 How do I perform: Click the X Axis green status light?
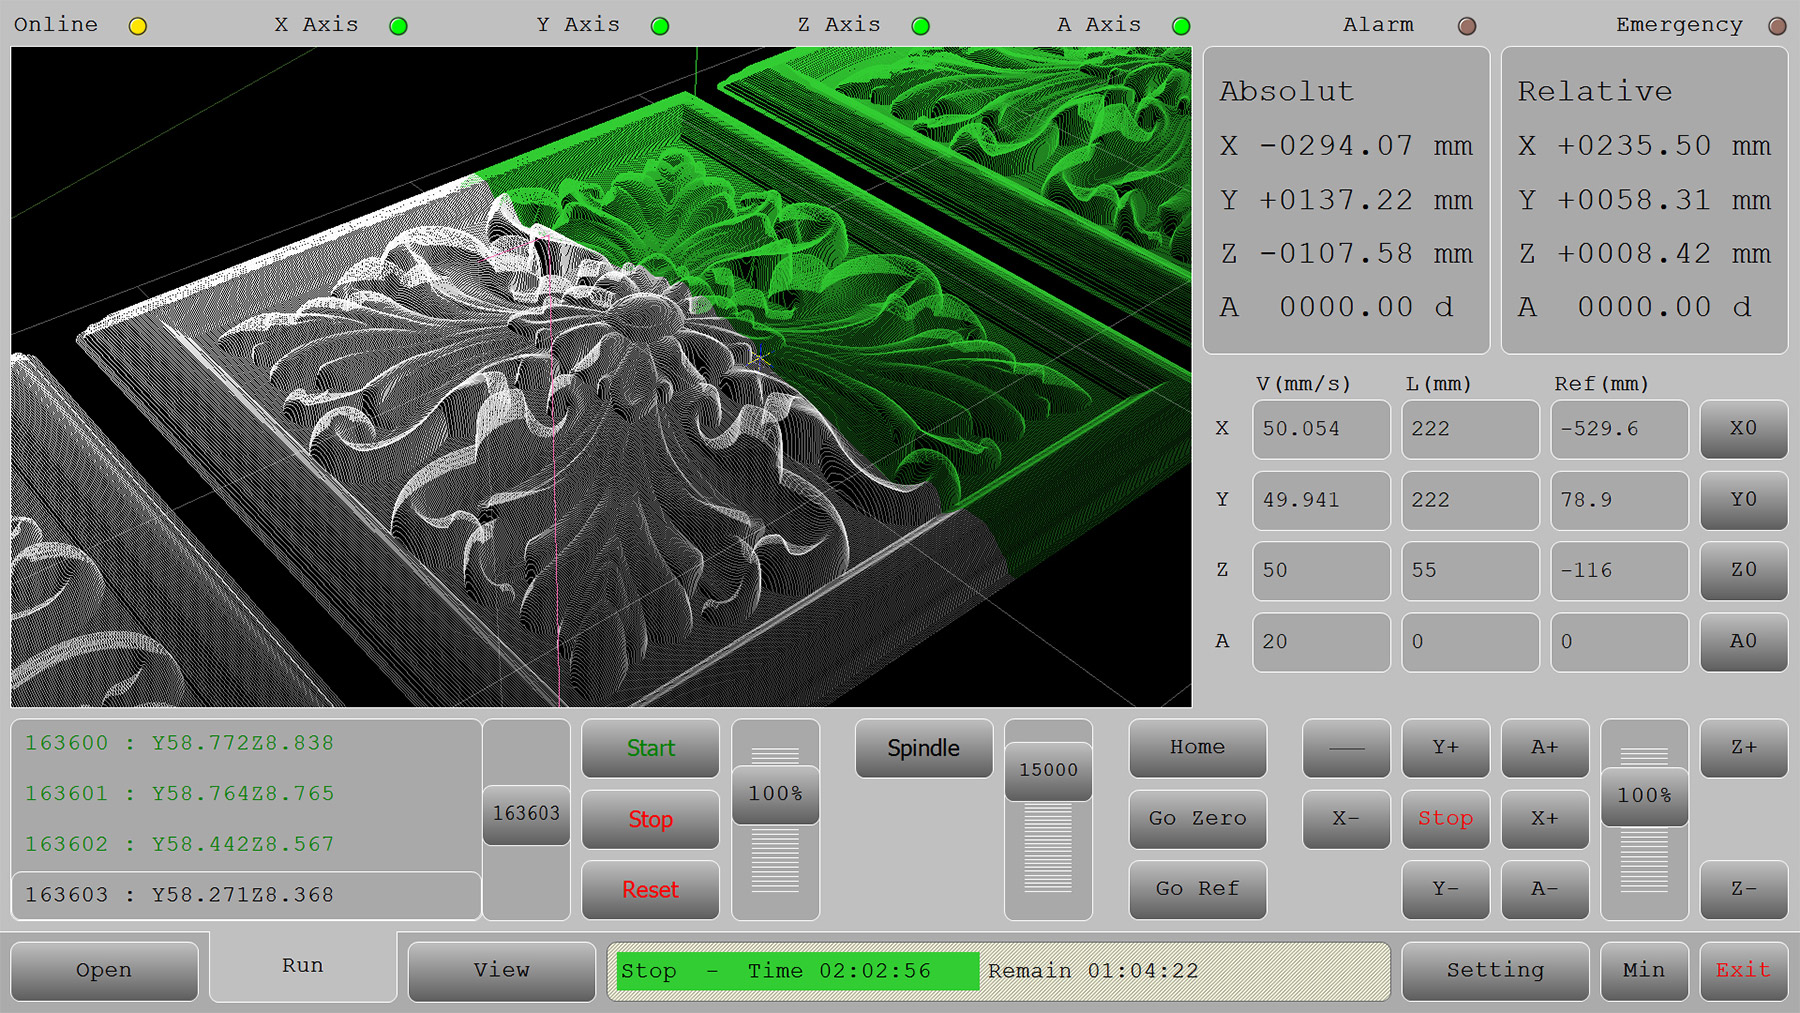tap(398, 26)
